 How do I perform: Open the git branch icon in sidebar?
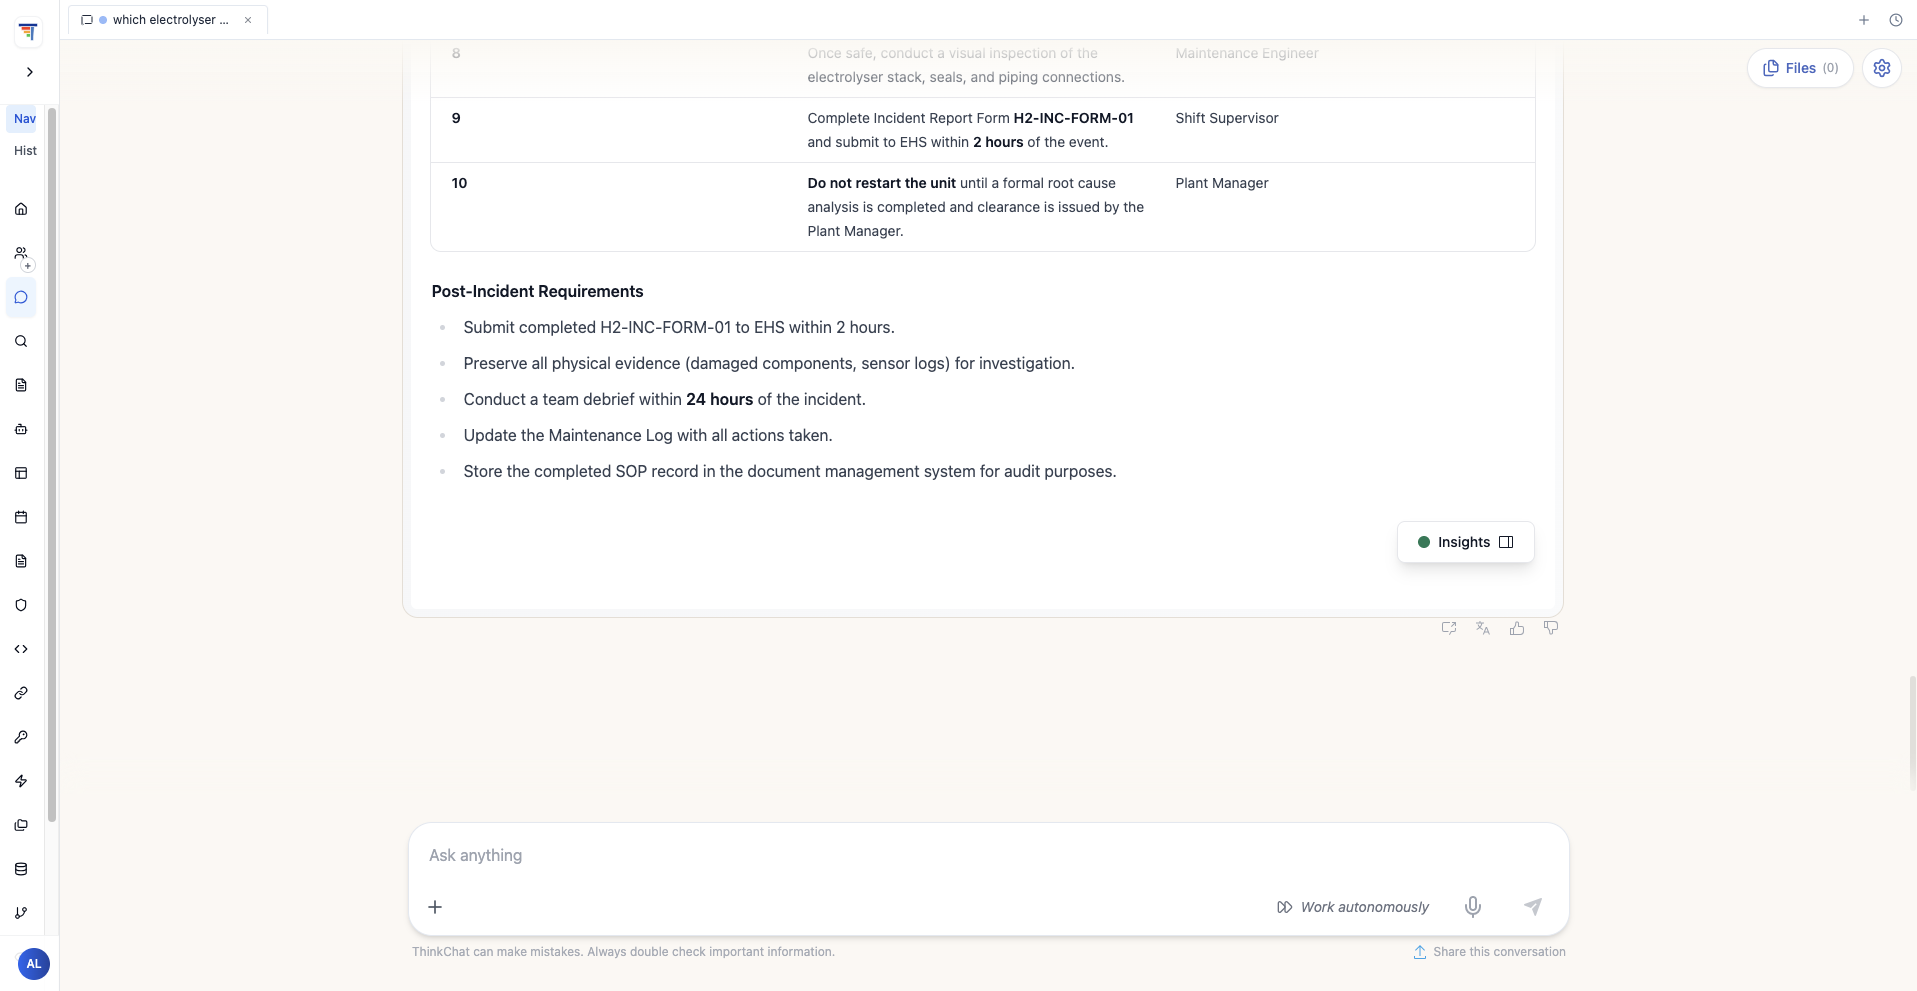[21, 913]
